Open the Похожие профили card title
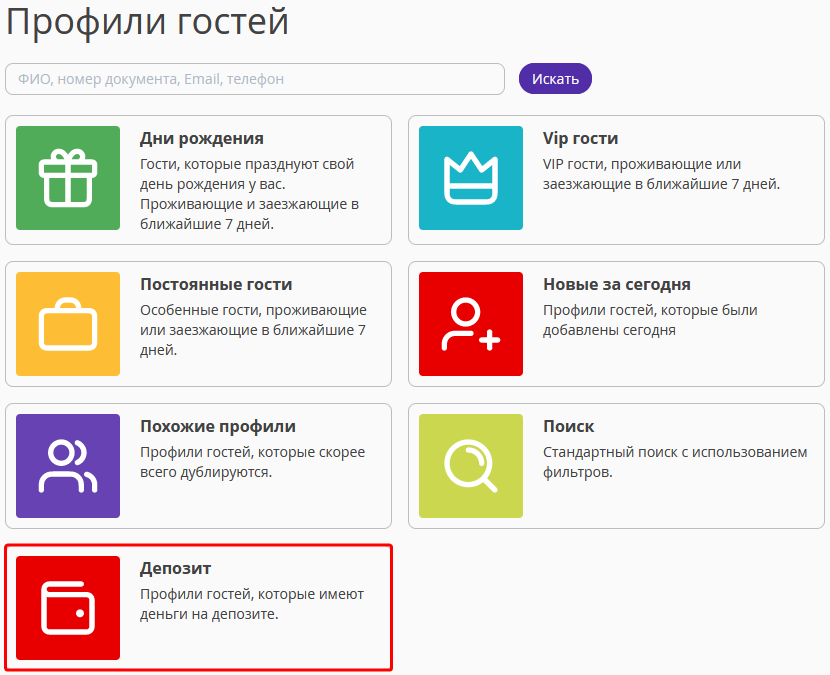The image size is (830, 675). [218, 426]
